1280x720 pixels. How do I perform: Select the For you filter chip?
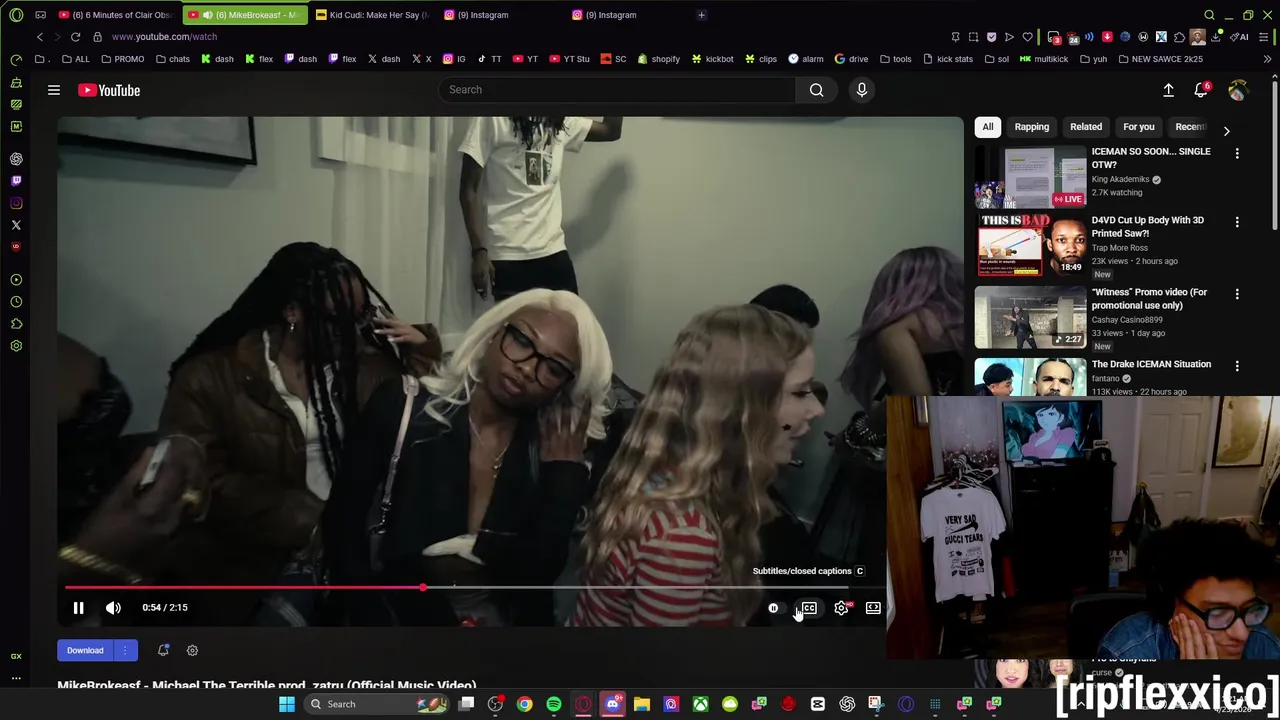tap(1138, 127)
